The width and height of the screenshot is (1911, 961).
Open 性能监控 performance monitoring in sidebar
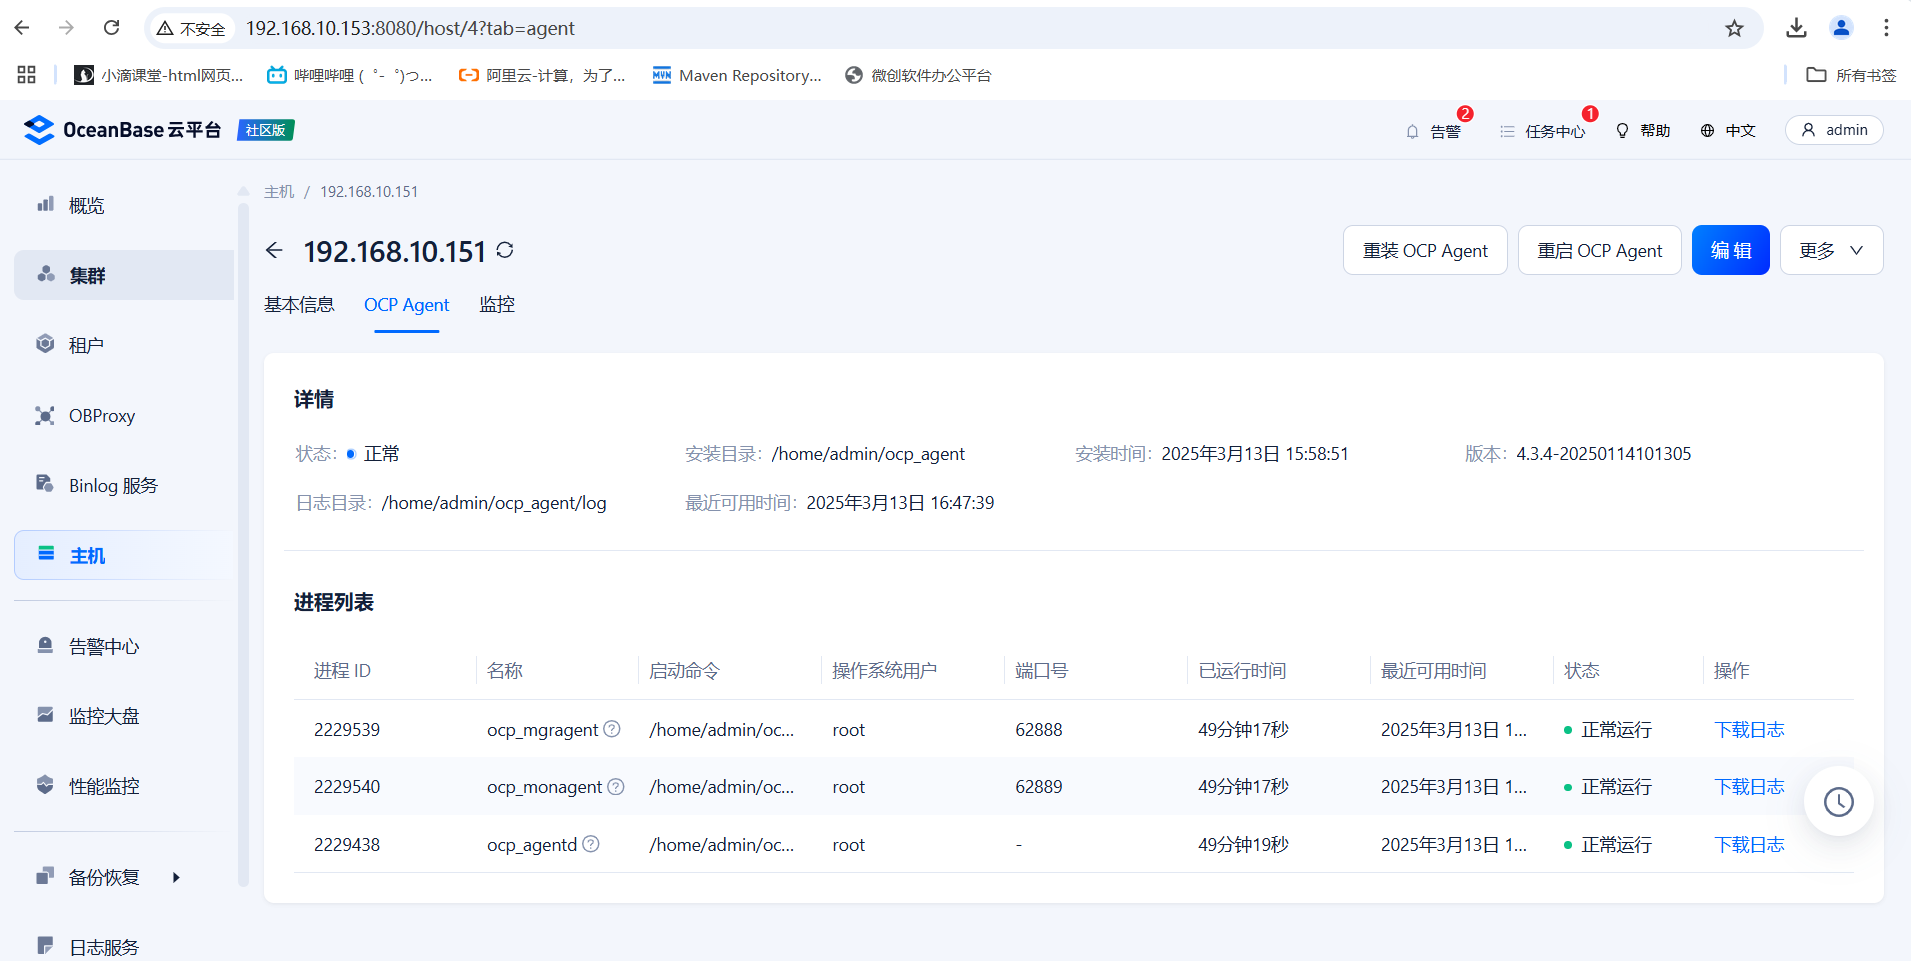pos(124,786)
